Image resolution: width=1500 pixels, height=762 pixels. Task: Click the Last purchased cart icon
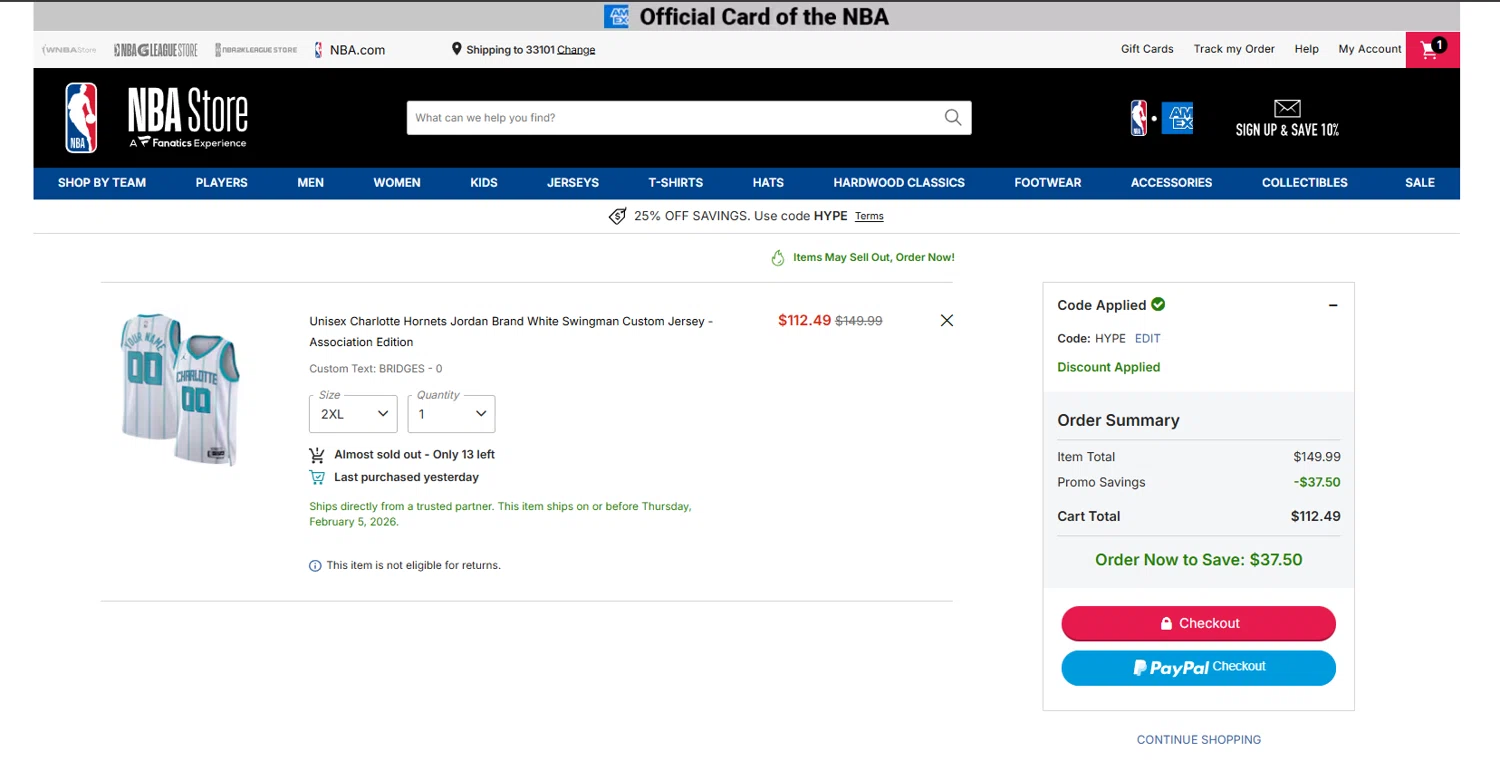[317, 477]
